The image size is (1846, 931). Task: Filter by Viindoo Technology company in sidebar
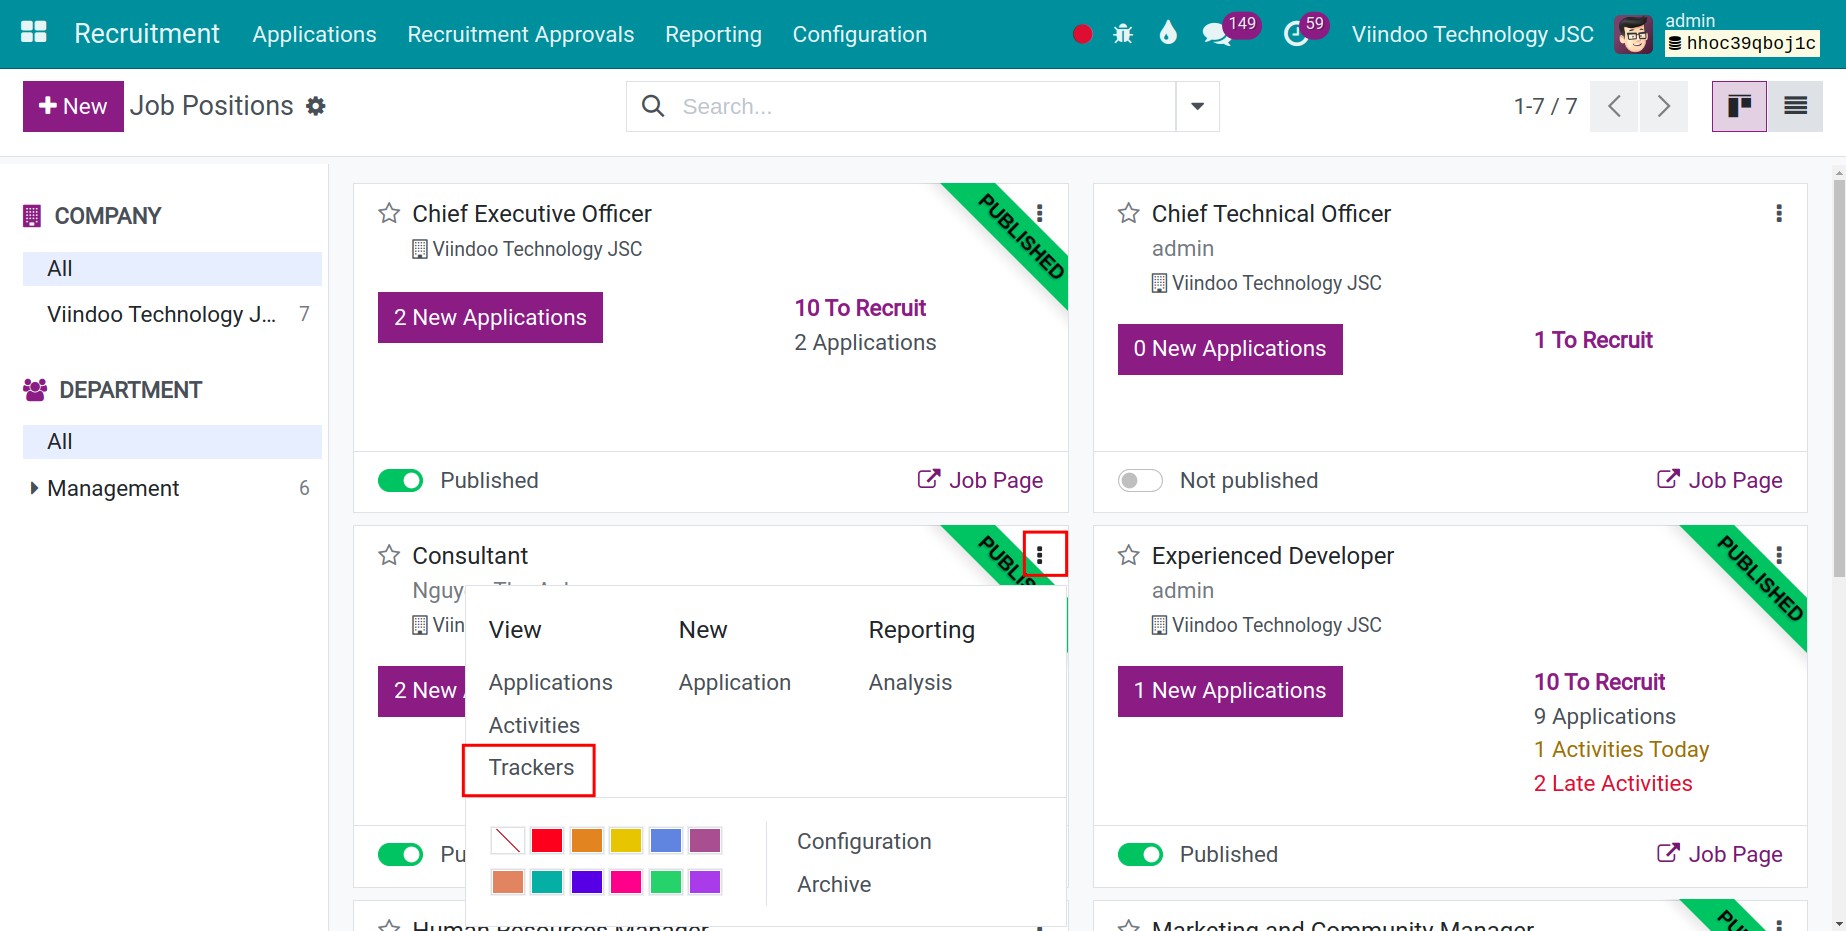click(x=172, y=314)
